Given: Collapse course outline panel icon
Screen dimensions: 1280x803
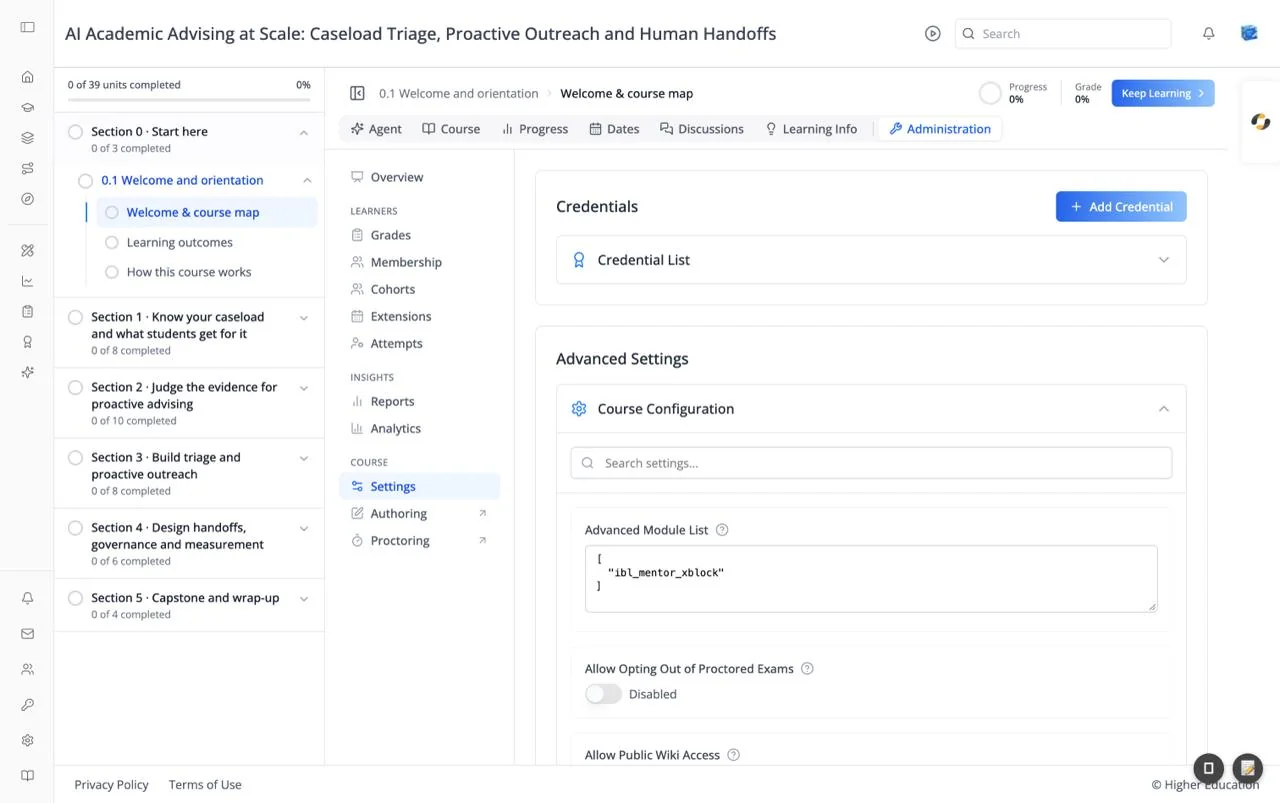Looking at the screenshot, I should click(357, 93).
